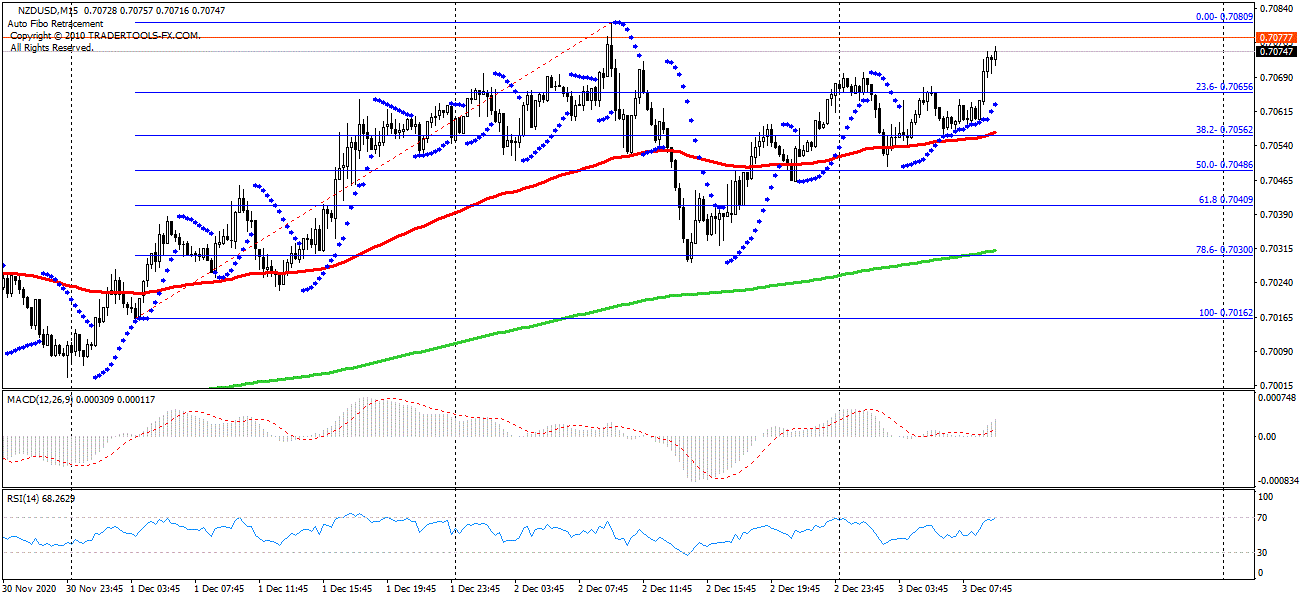Select the 3 Dec 07:45 time label
The height and width of the screenshot is (600, 1300).
[987, 589]
